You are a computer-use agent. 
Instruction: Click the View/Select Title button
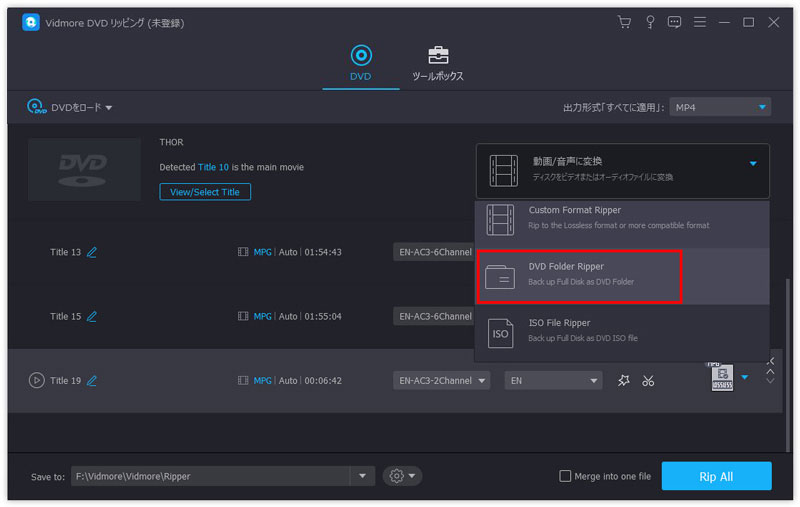pos(205,192)
